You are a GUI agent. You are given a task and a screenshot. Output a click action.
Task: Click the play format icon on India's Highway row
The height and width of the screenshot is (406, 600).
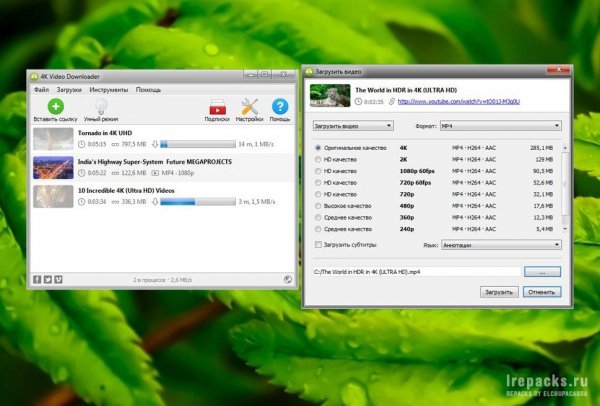(x=155, y=173)
